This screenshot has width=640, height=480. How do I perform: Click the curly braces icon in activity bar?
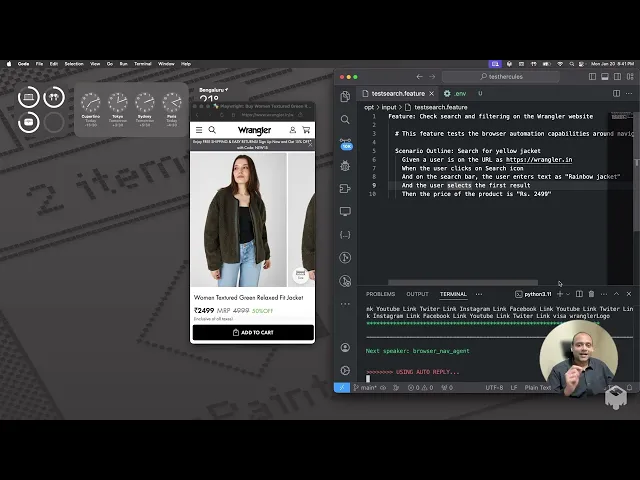[x=345, y=235]
